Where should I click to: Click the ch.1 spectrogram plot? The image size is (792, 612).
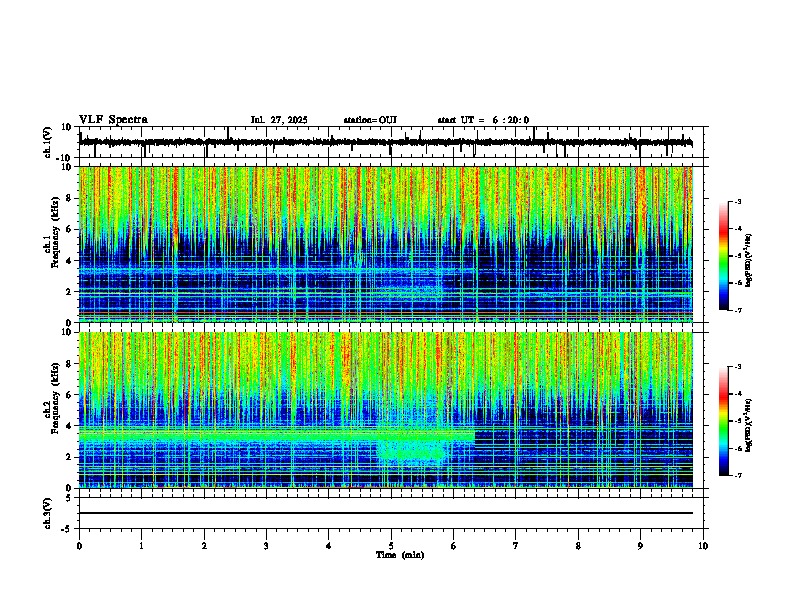[x=386, y=244]
